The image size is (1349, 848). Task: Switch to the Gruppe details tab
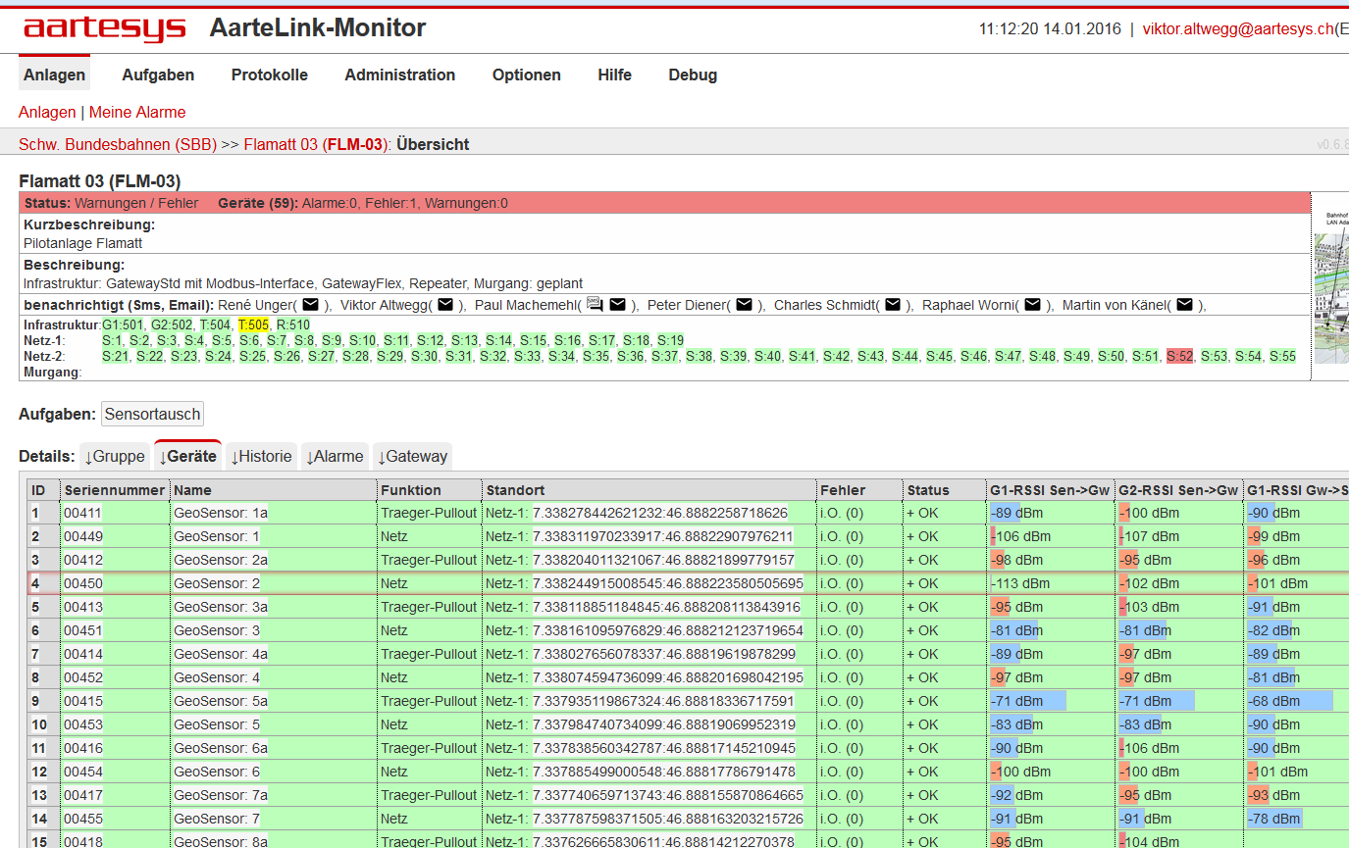[x=115, y=456]
